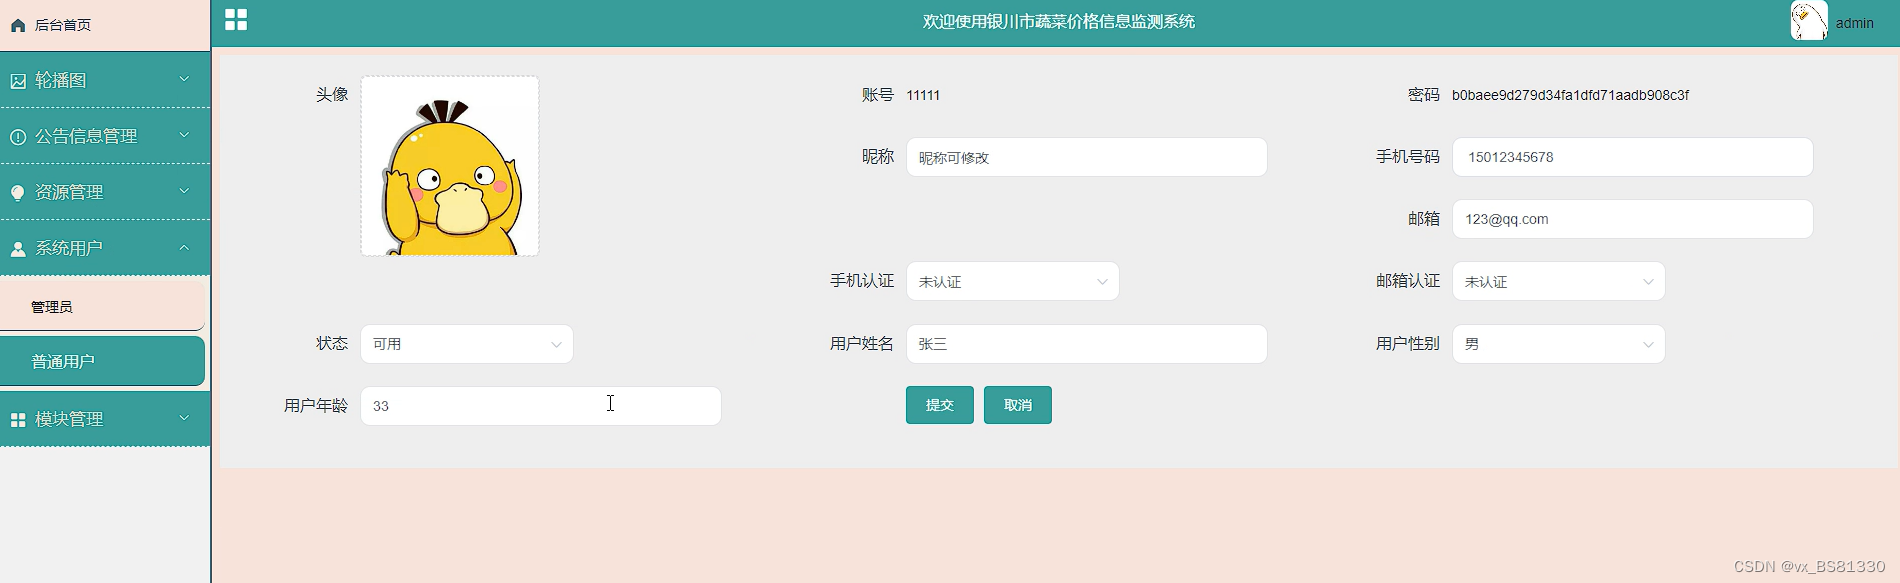Viewport: 1900px width, 583px height.
Task: Click the 邮箱 input field
Action: click(x=1633, y=219)
